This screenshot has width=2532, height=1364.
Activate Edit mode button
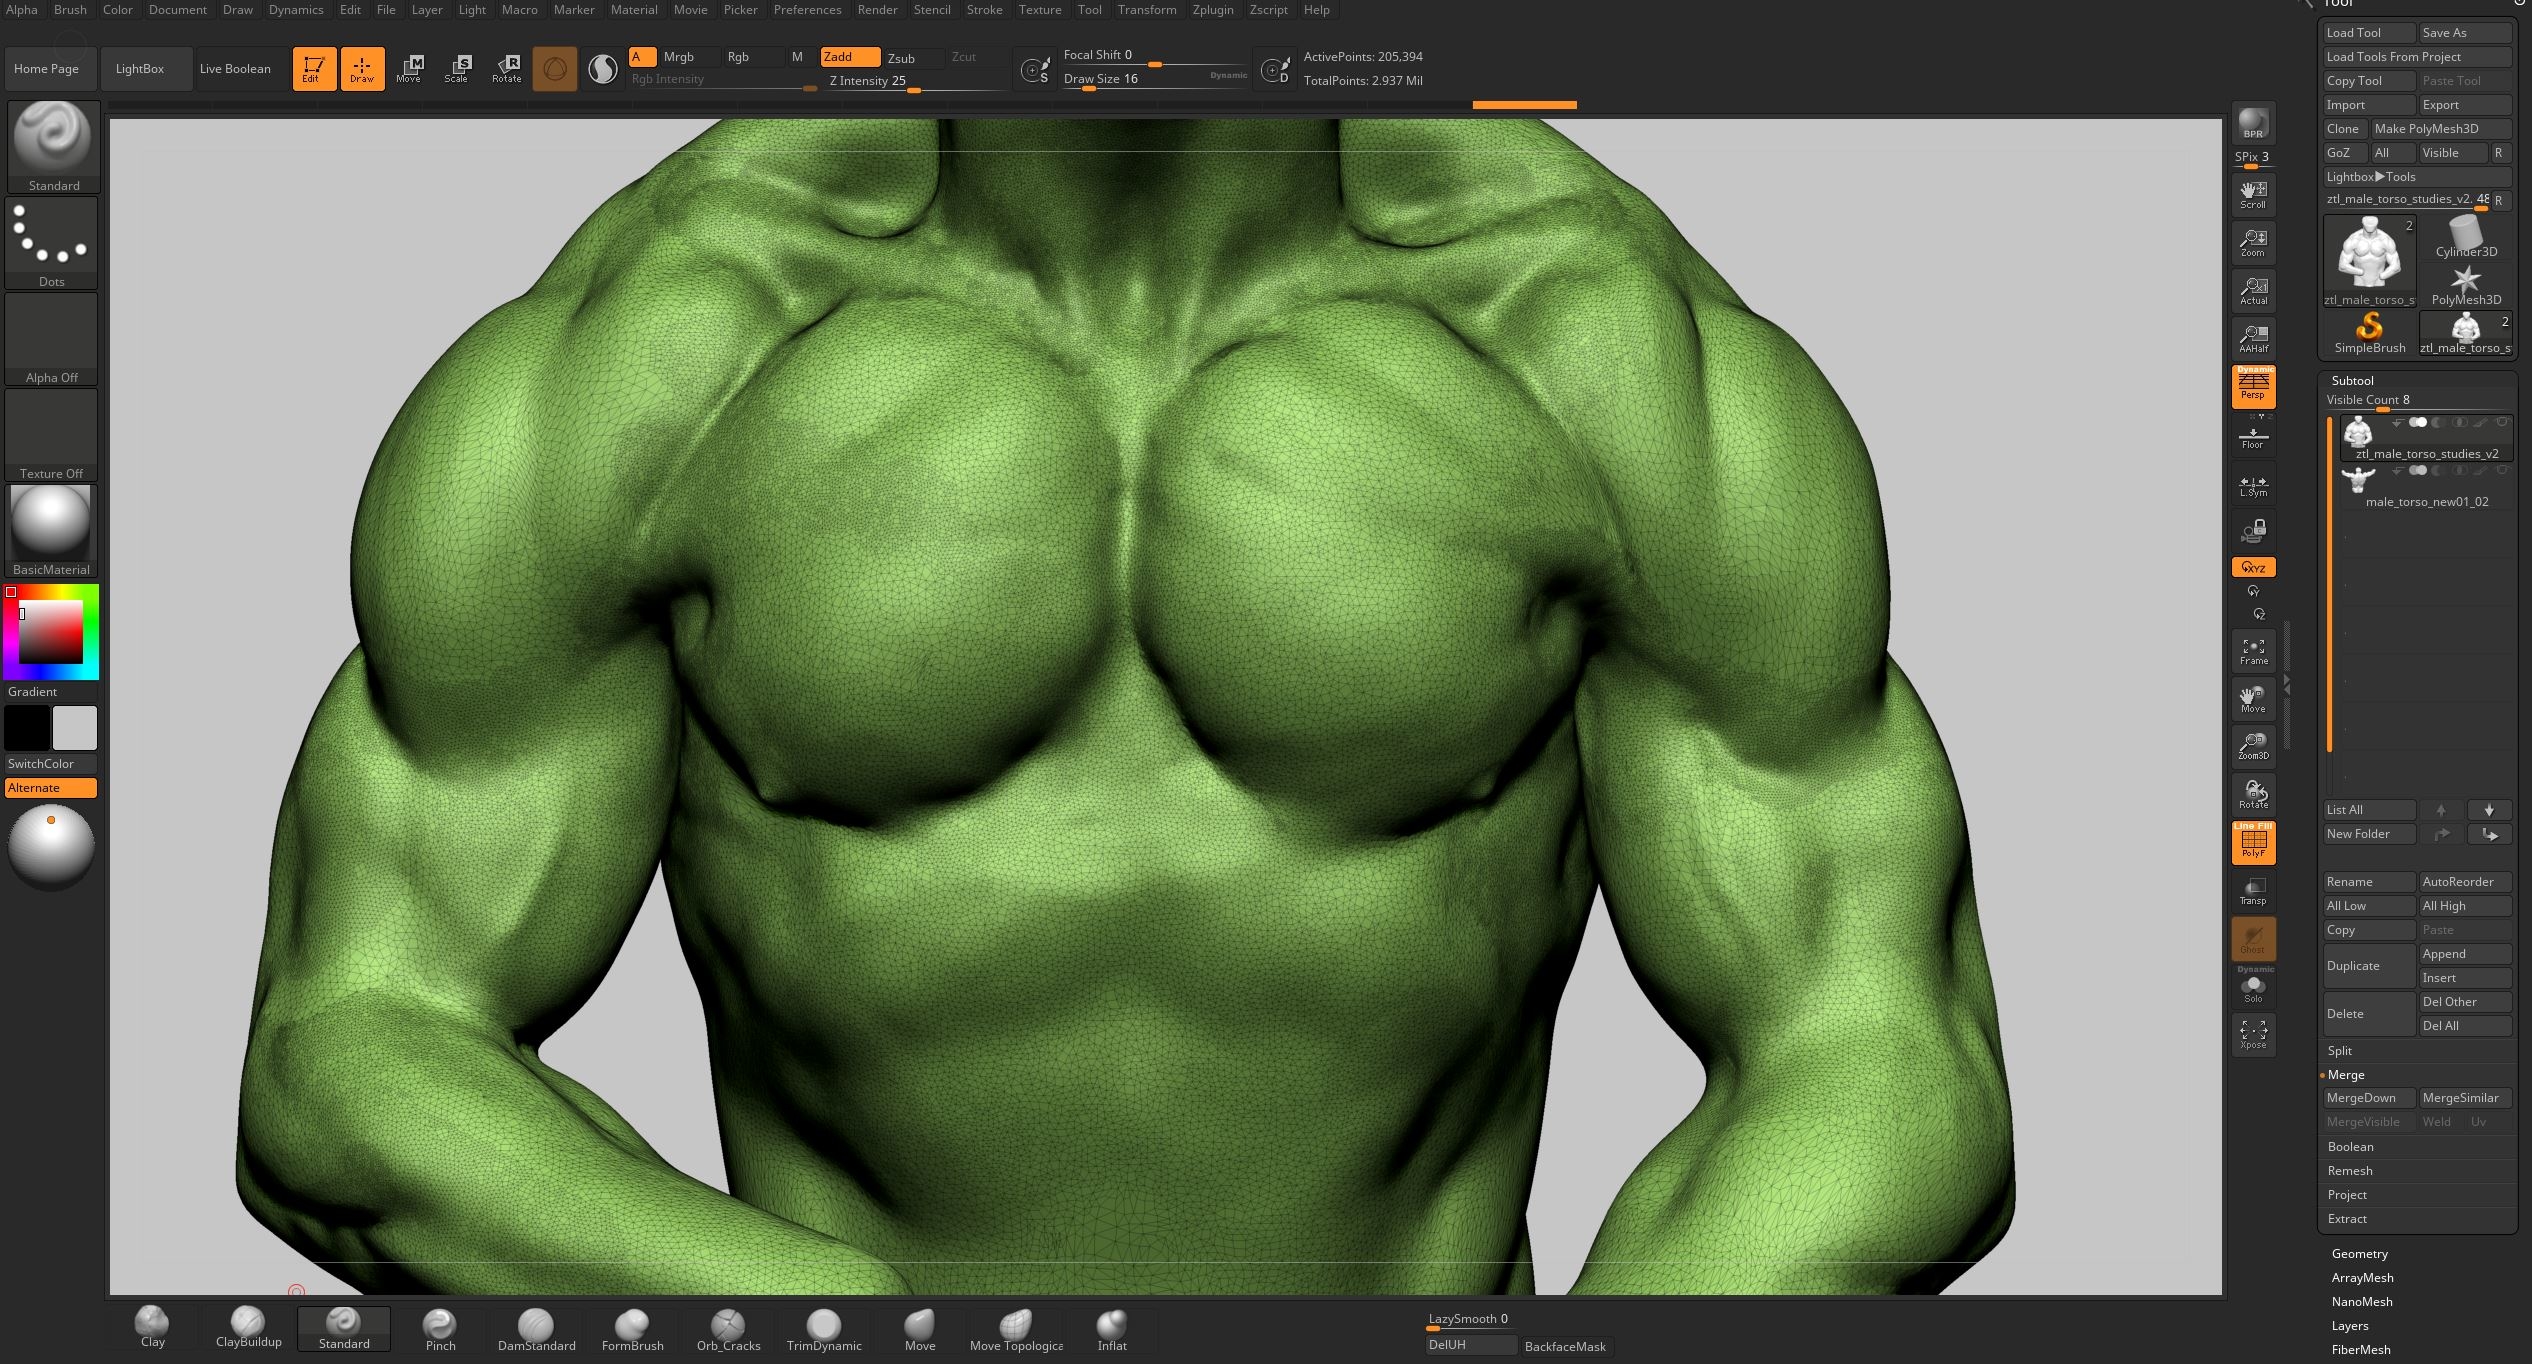click(x=313, y=69)
